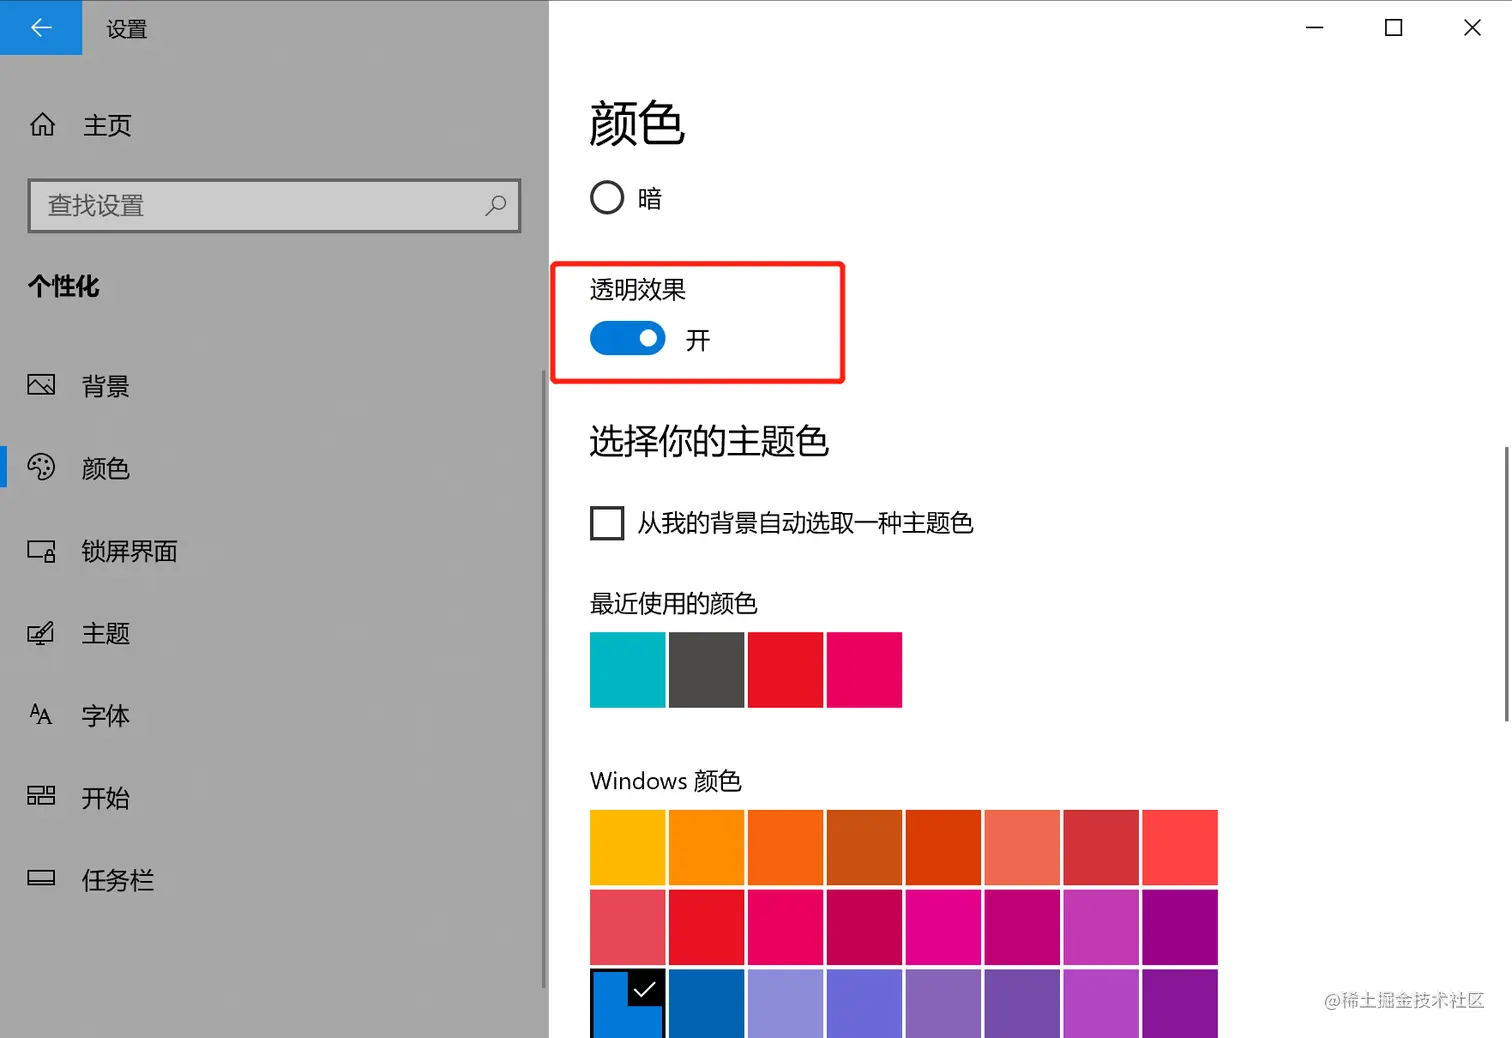Click the search magnifier icon

click(x=495, y=205)
